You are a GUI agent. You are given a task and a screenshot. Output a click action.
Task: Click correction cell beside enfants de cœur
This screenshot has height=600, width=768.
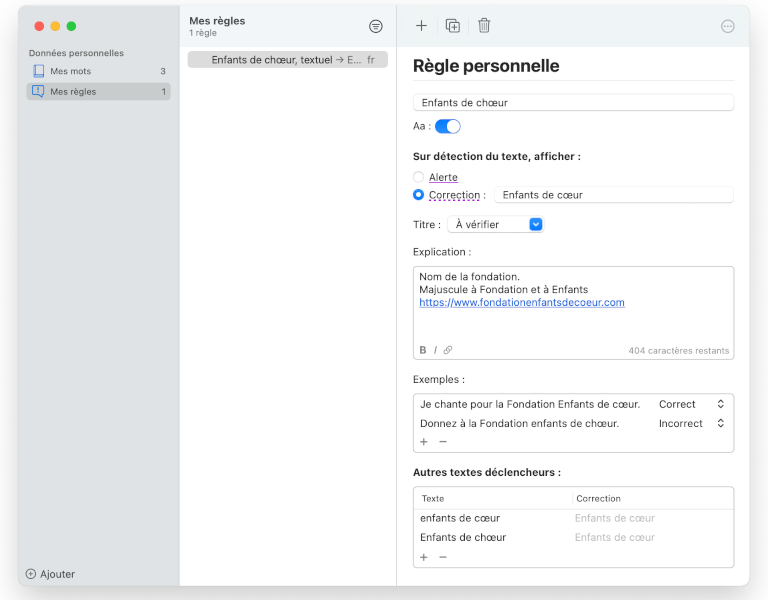(x=615, y=518)
